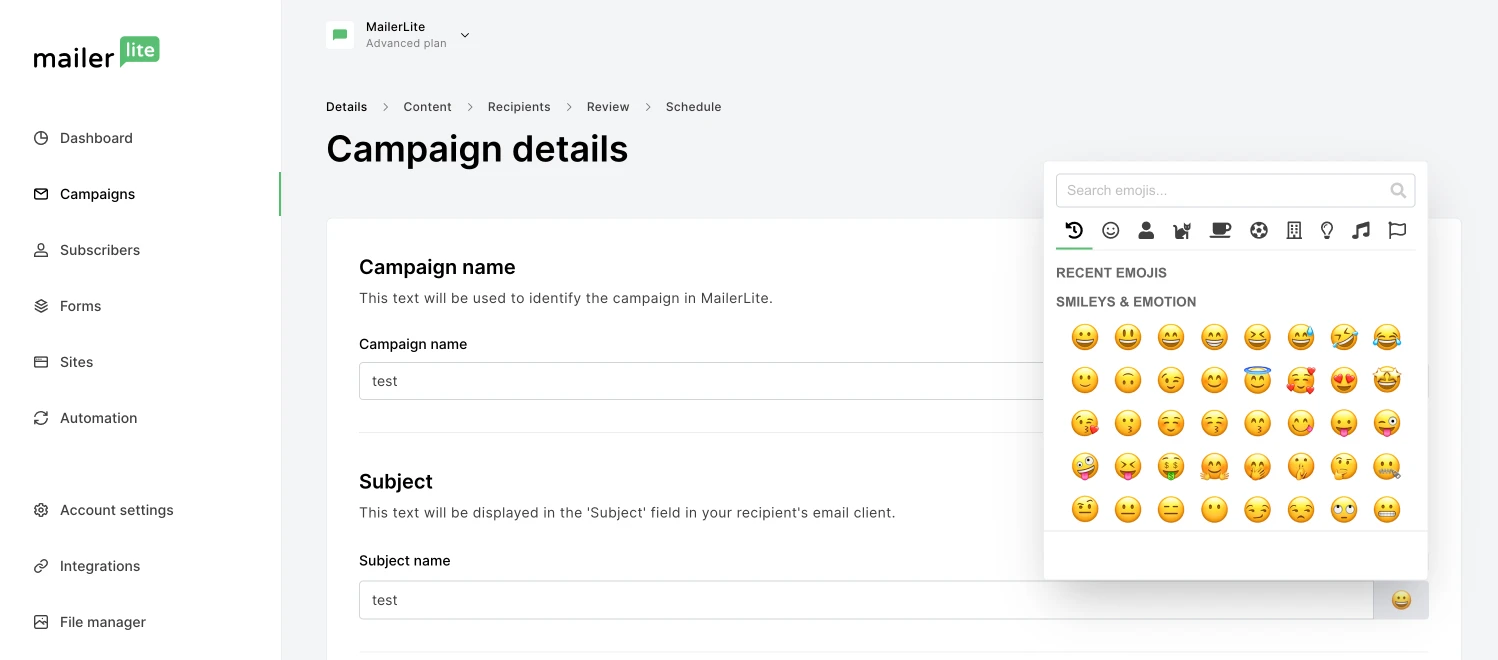The height and width of the screenshot is (660, 1498).
Task: Click the Search emojis field
Action: [1225, 190]
